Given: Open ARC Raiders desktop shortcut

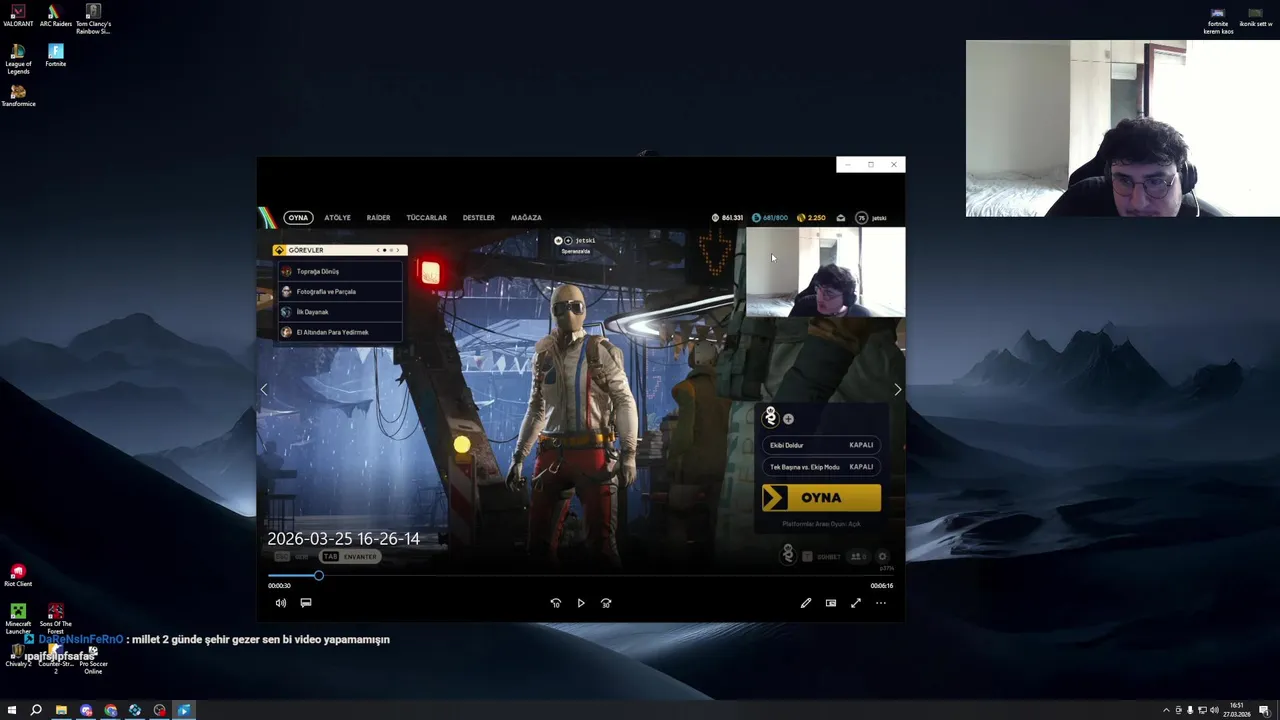Looking at the screenshot, I should (x=56, y=17).
